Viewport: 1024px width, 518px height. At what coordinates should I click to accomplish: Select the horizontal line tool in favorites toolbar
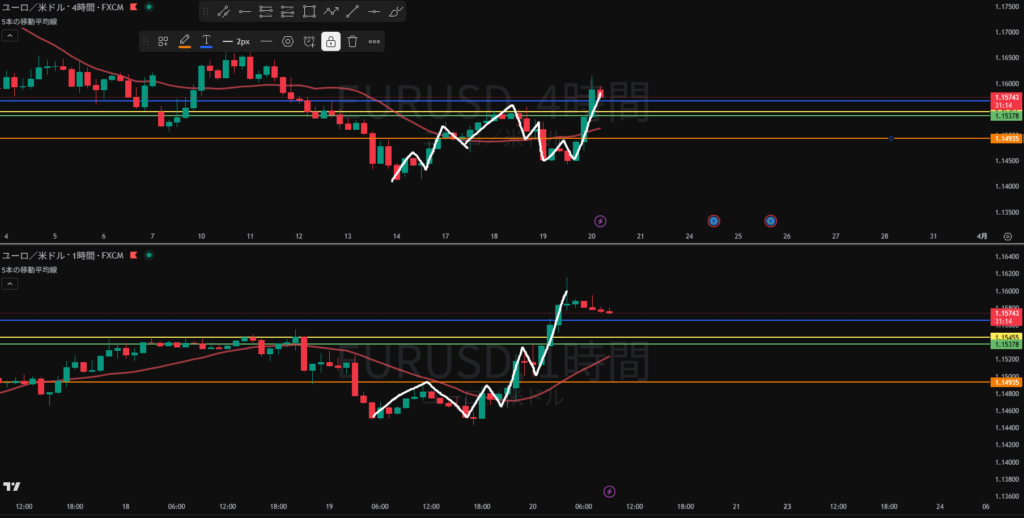click(x=375, y=12)
